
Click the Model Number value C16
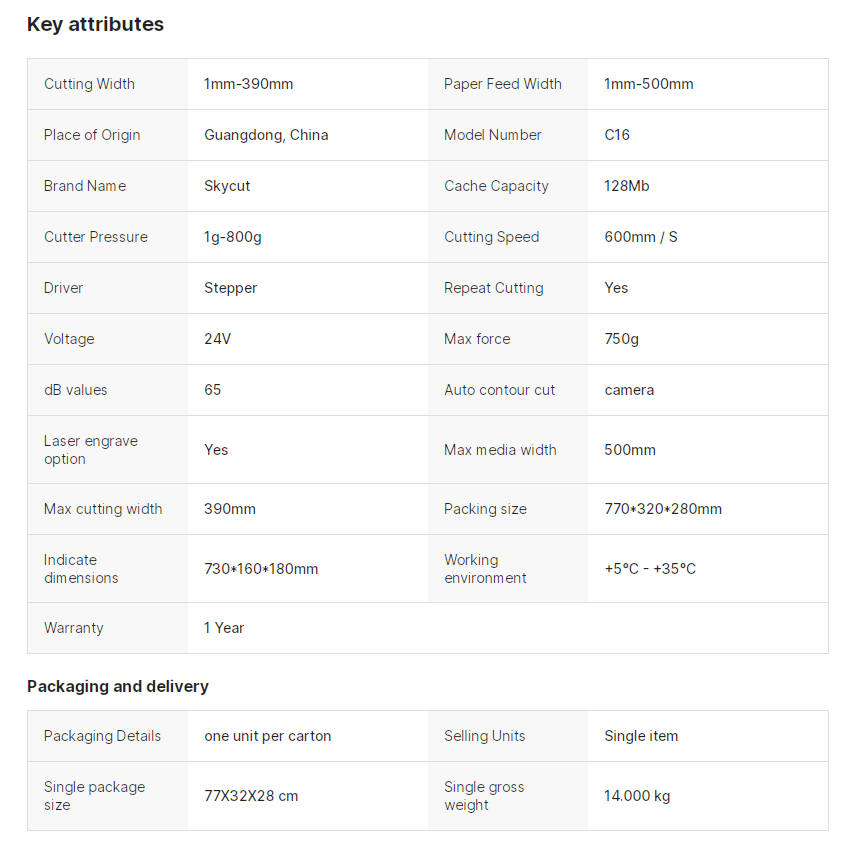pyautogui.click(x=617, y=135)
